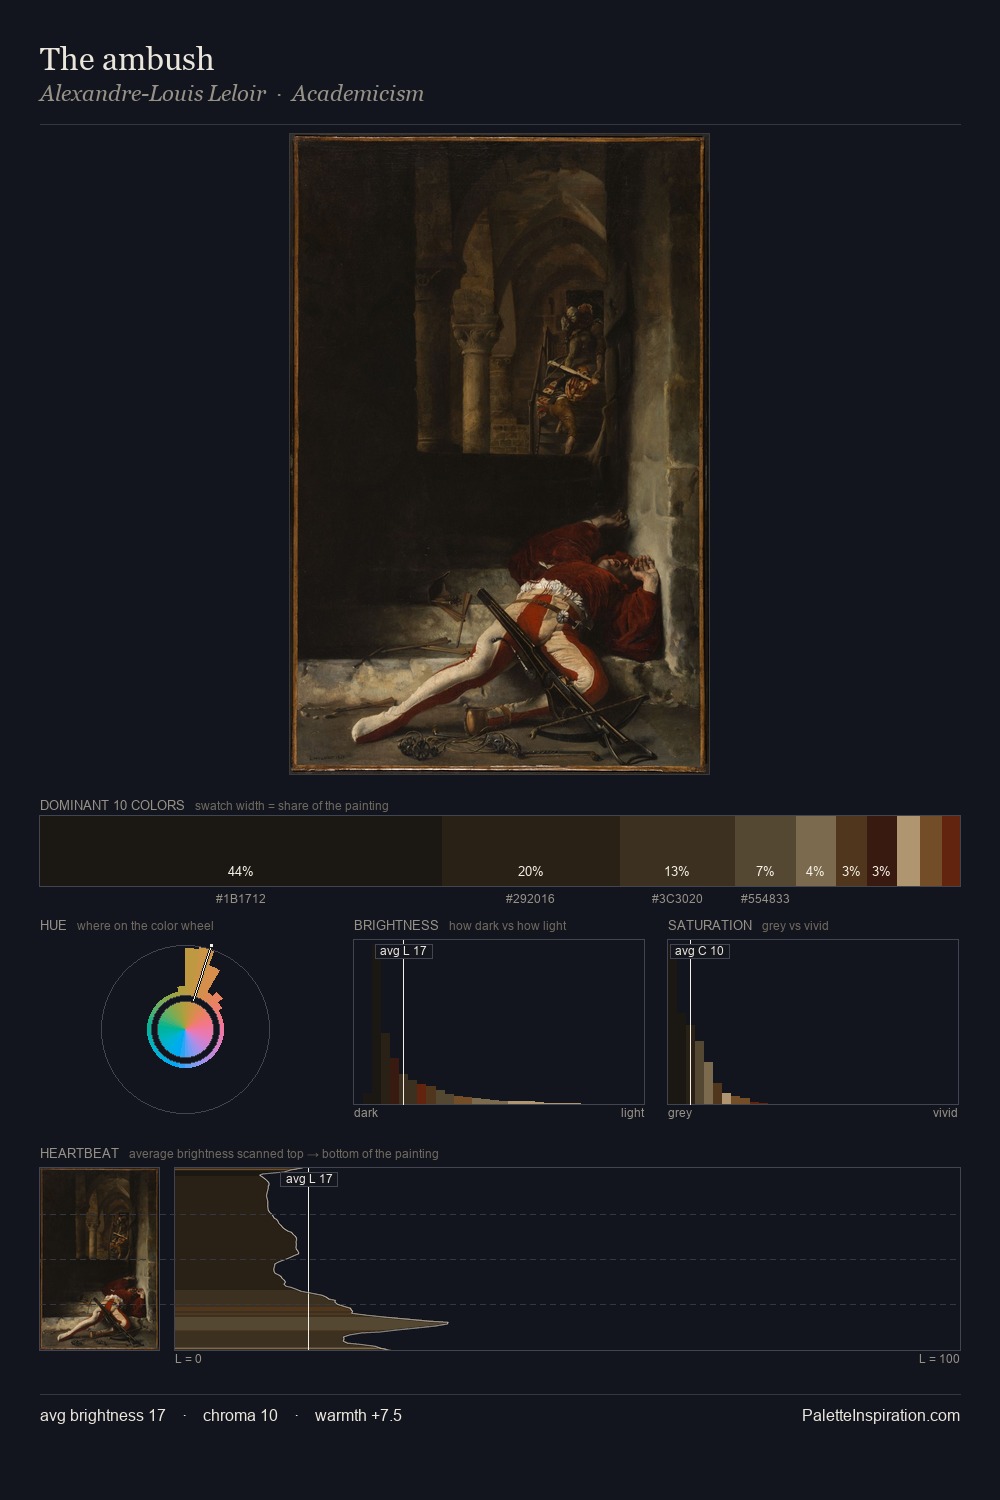Click the first 3% brown swatch
This screenshot has width=1000, height=1500.
(851, 851)
